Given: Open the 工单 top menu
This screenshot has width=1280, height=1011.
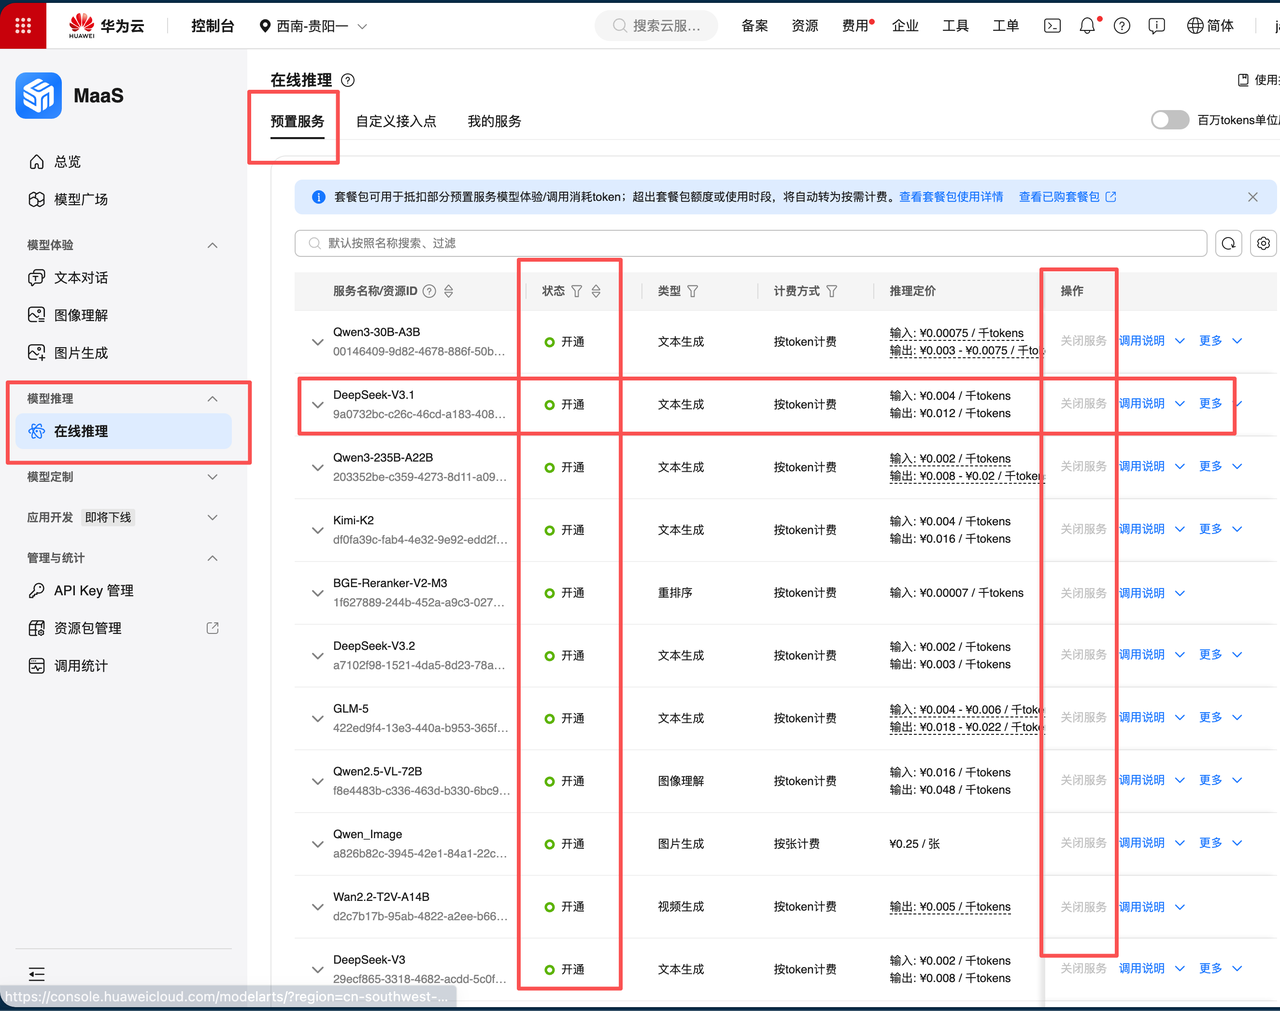Looking at the screenshot, I should coord(1006,26).
